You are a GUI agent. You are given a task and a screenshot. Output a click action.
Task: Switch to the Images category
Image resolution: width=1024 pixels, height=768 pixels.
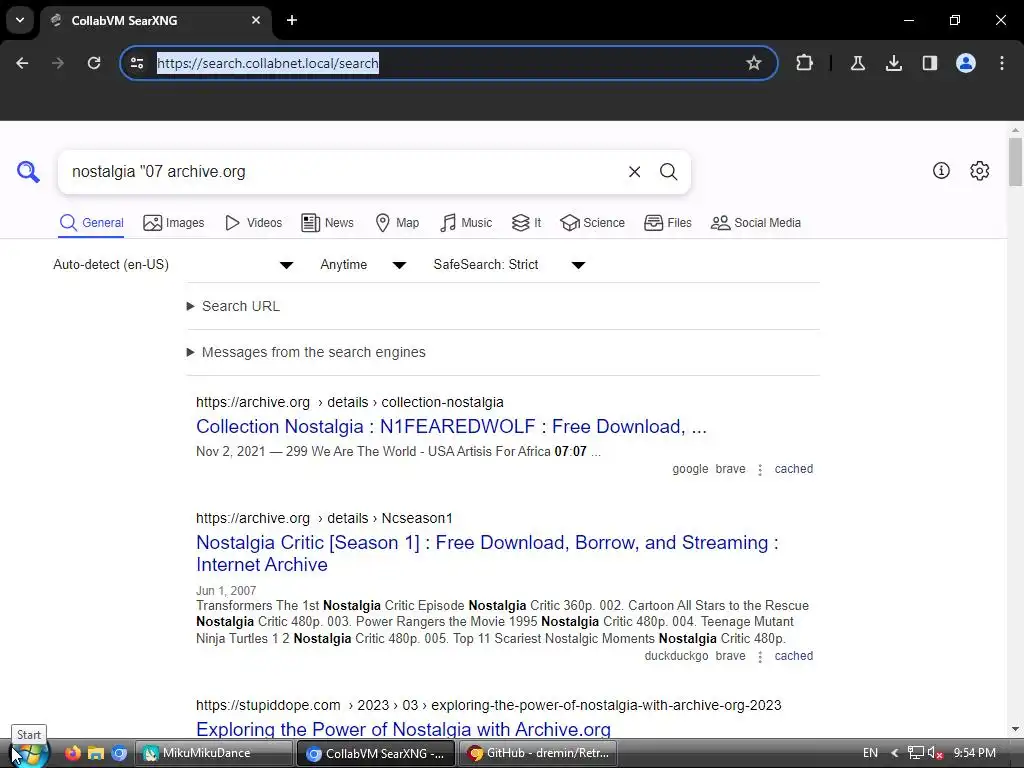pos(174,223)
